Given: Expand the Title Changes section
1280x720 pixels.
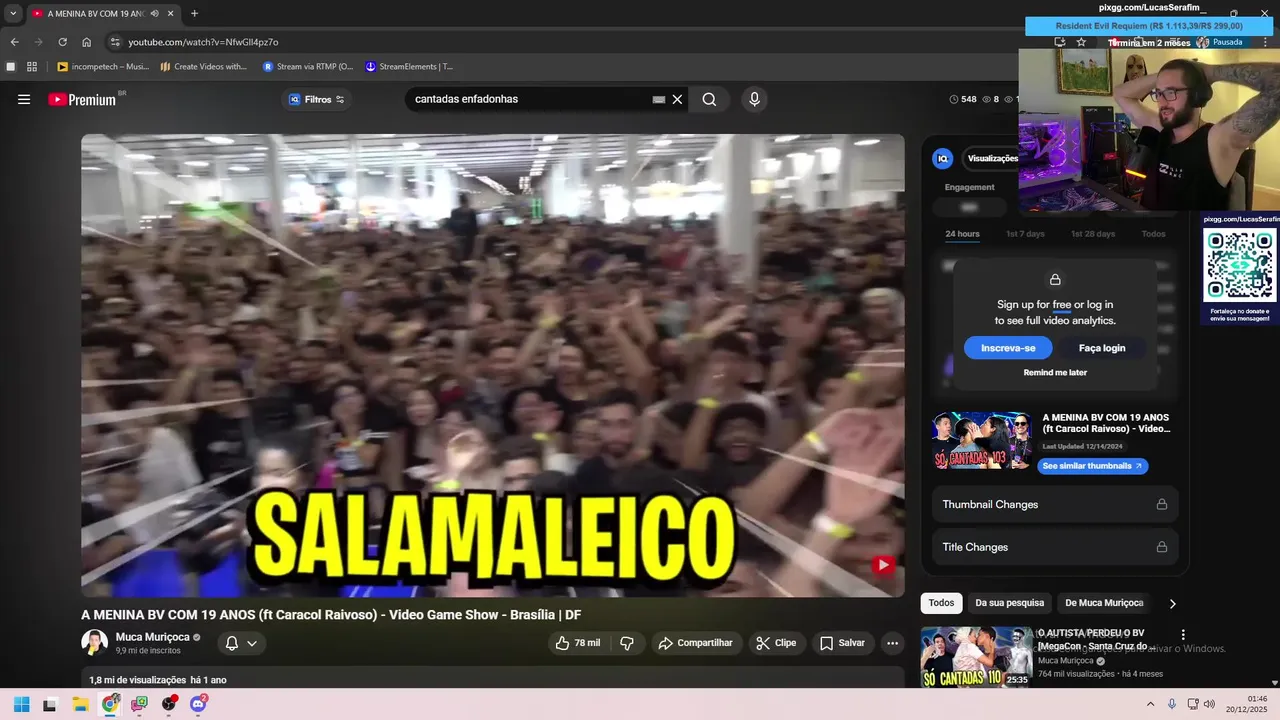Looking at the screenshot, I should (x=1055, y=547).
